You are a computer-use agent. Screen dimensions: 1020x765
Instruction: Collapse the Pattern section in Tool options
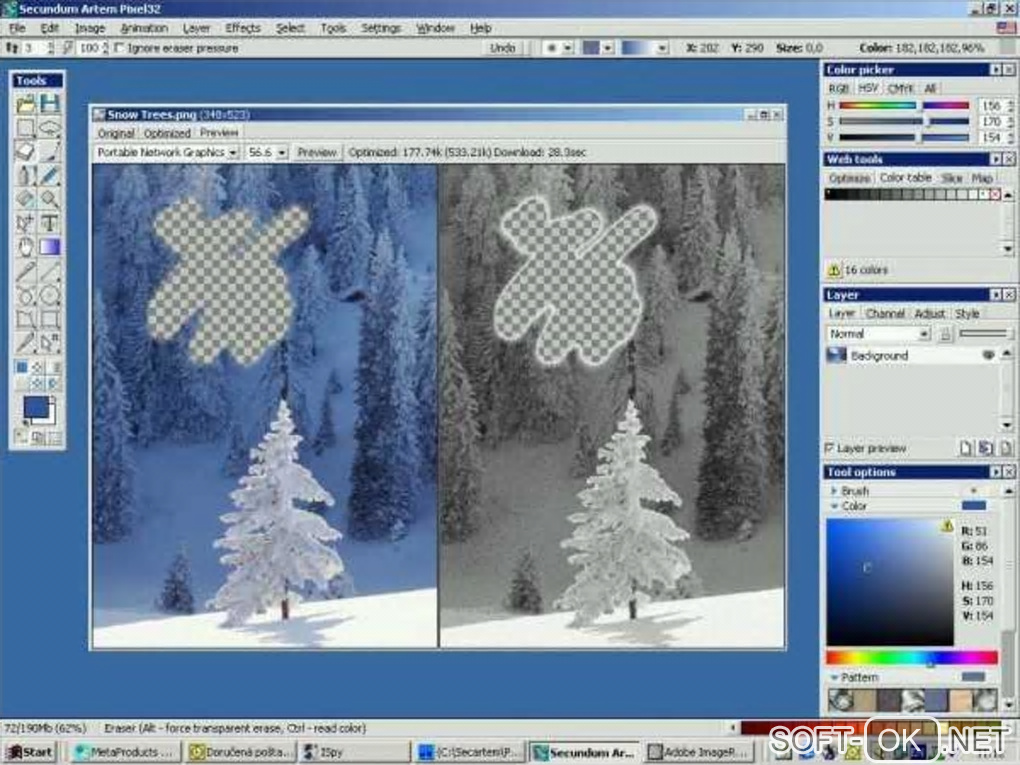[x=834, y=677]
